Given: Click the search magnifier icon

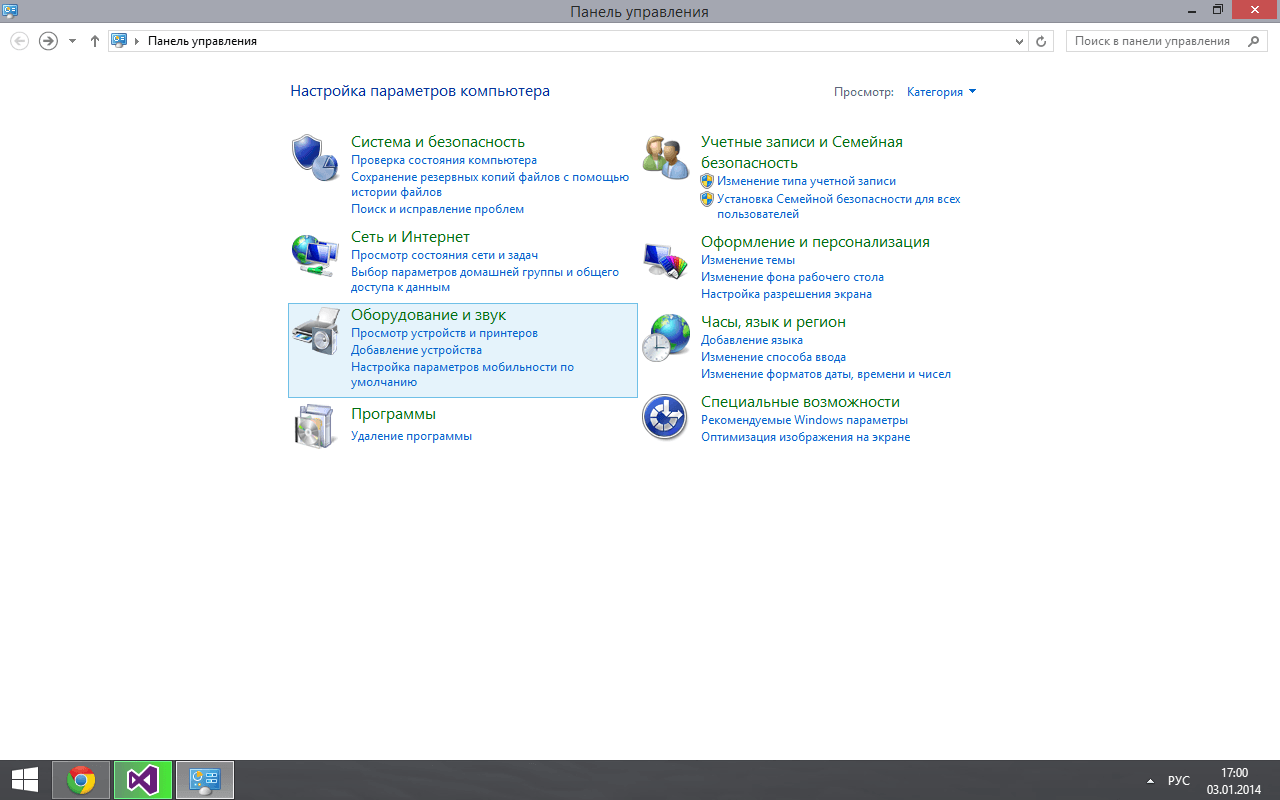Looking at the screenshot, I should 1254,41.
